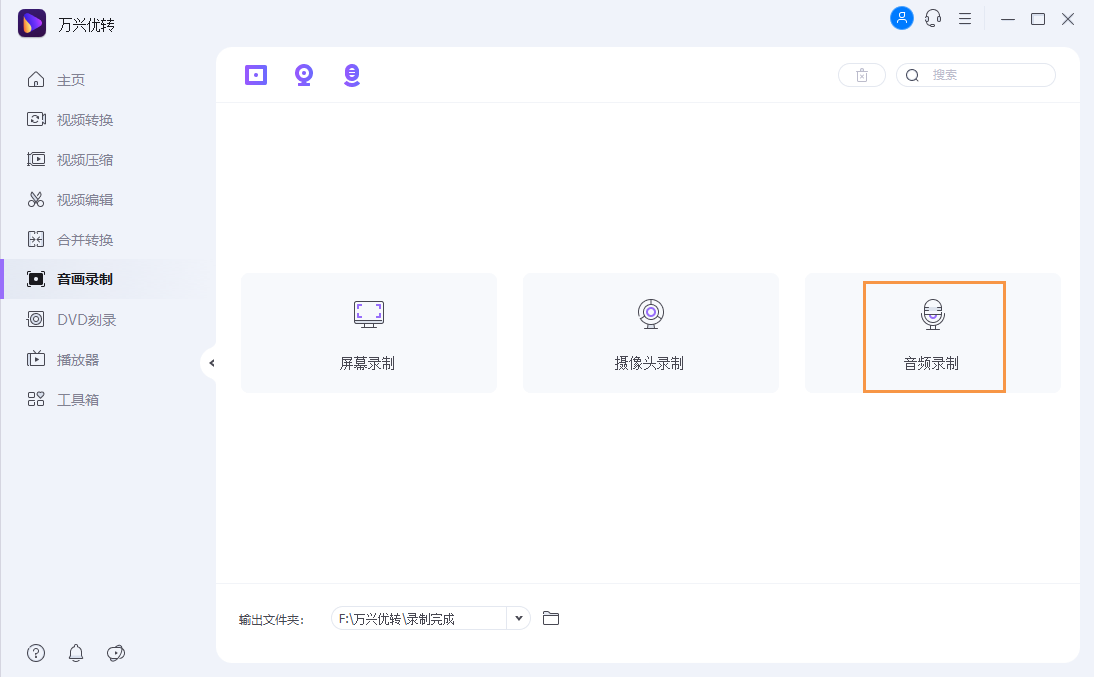
Task: Select the webcam recording icon in top toolbar
Action: coord(303,75)
